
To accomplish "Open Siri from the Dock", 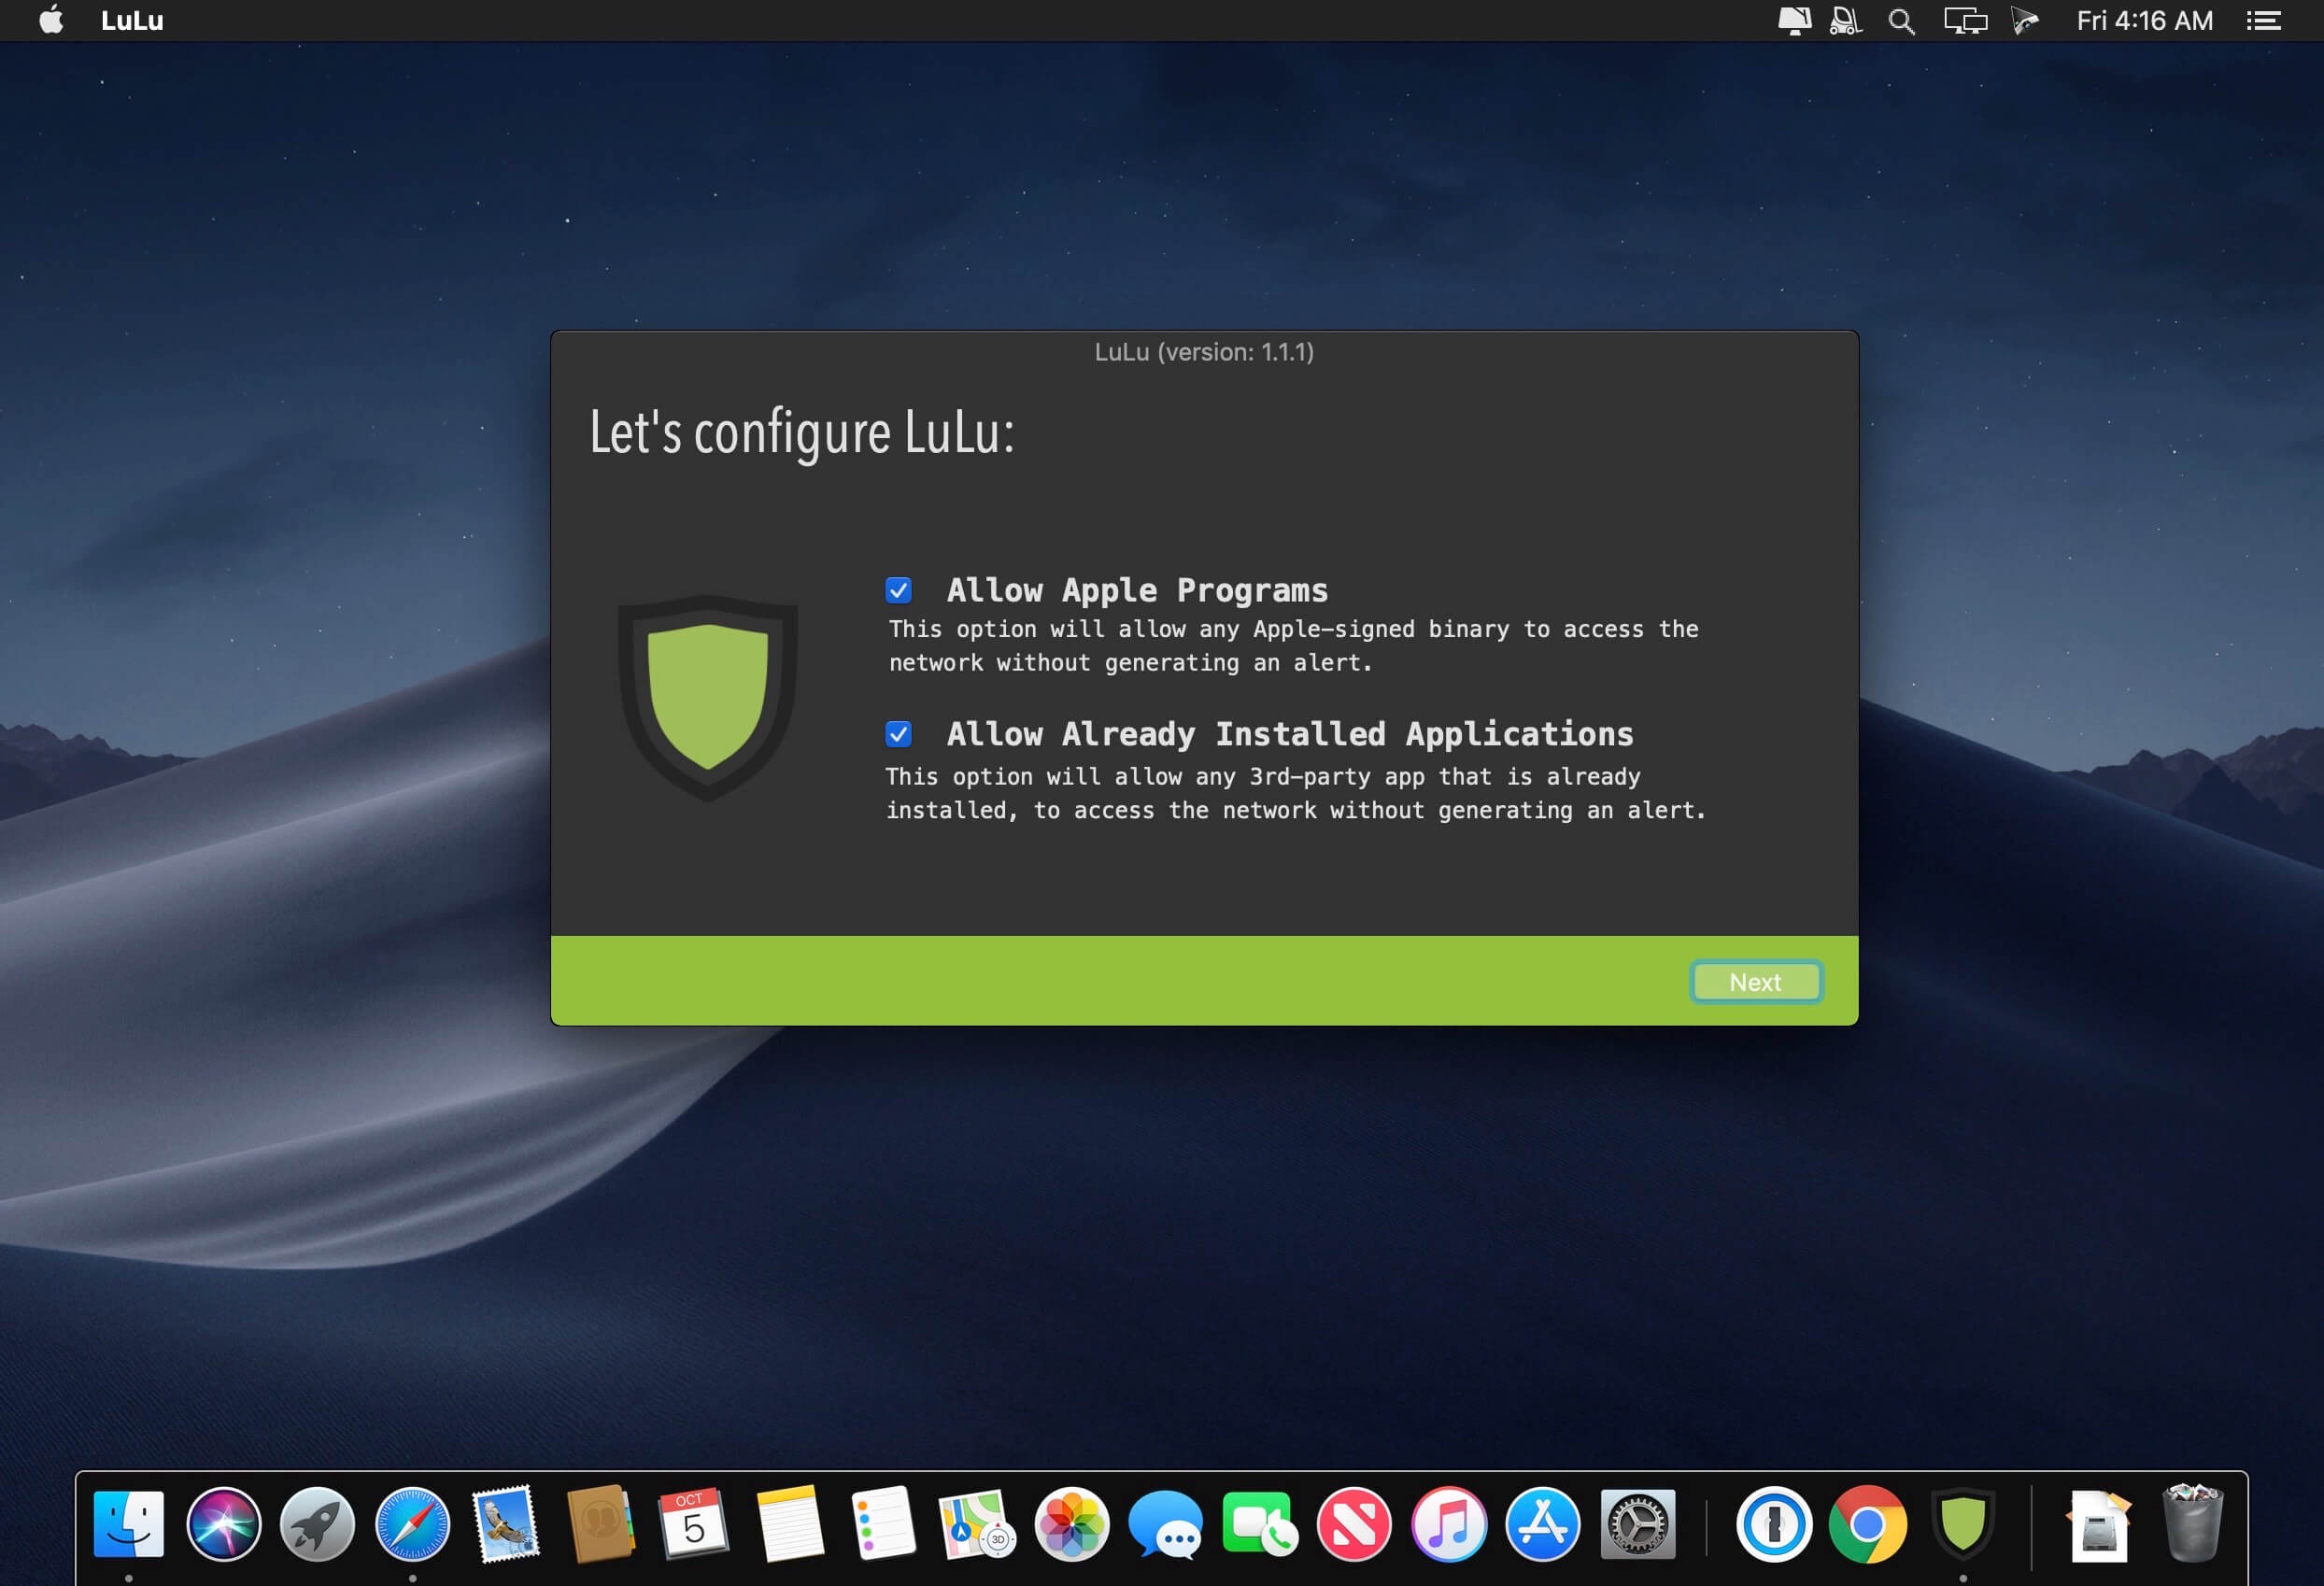I will (223, 1524).
